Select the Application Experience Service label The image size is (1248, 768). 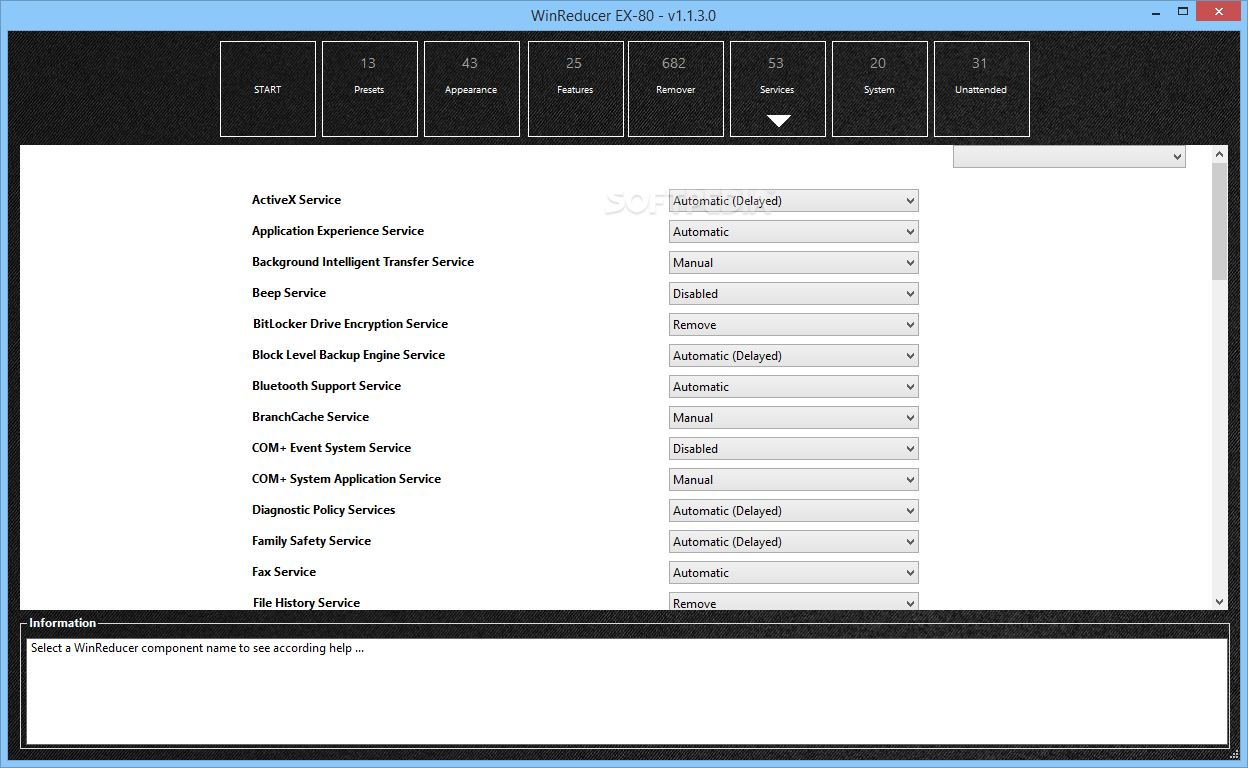point(338,231)
